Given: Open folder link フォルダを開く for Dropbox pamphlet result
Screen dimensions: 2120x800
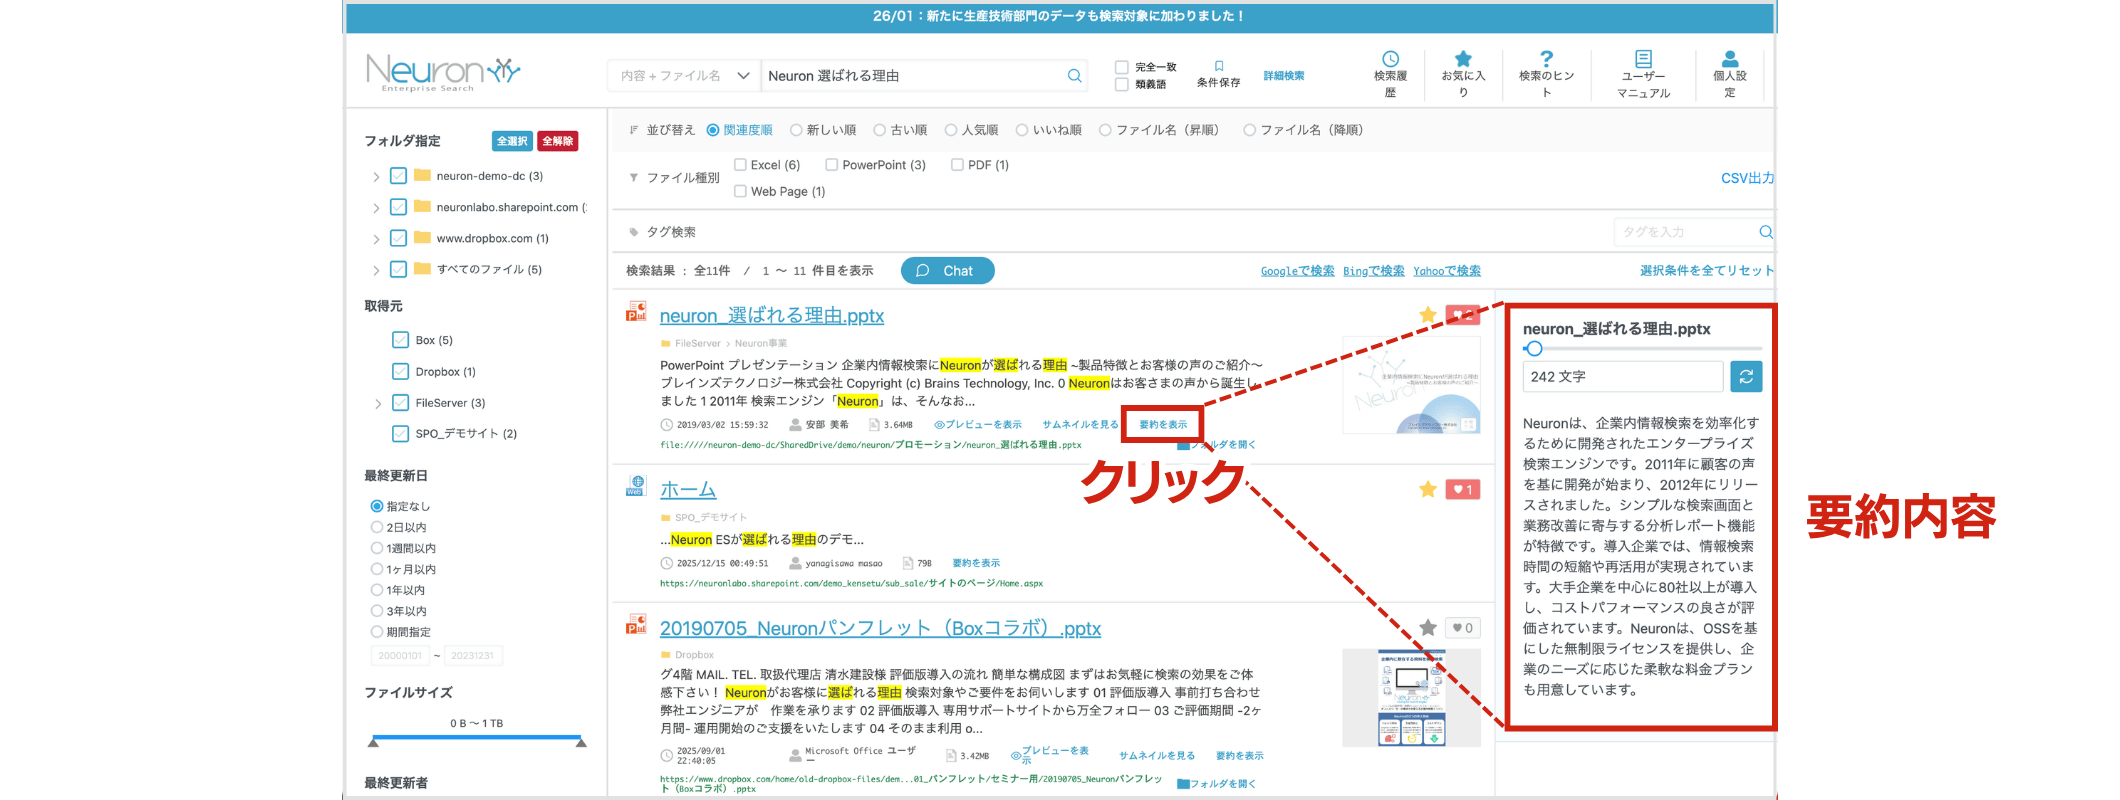Looking at the screenshot, I should coord(1216,784).
